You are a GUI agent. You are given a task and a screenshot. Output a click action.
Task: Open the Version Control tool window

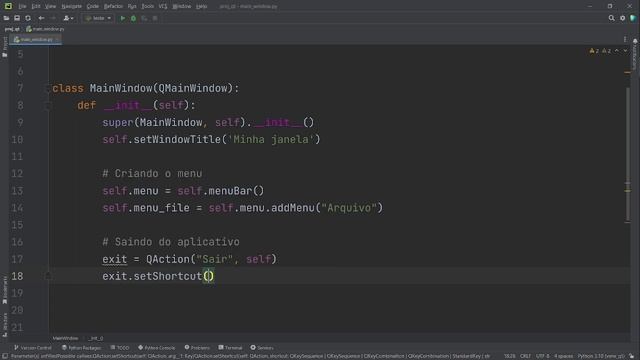(x=33, y=348)
